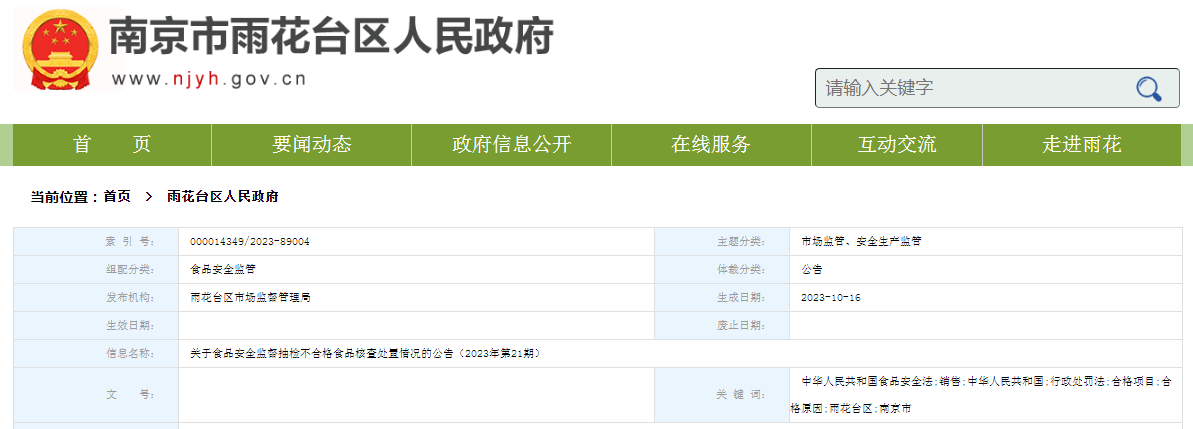
Task: Open the 互动交流 navigation item
Action: pos(897,145)
